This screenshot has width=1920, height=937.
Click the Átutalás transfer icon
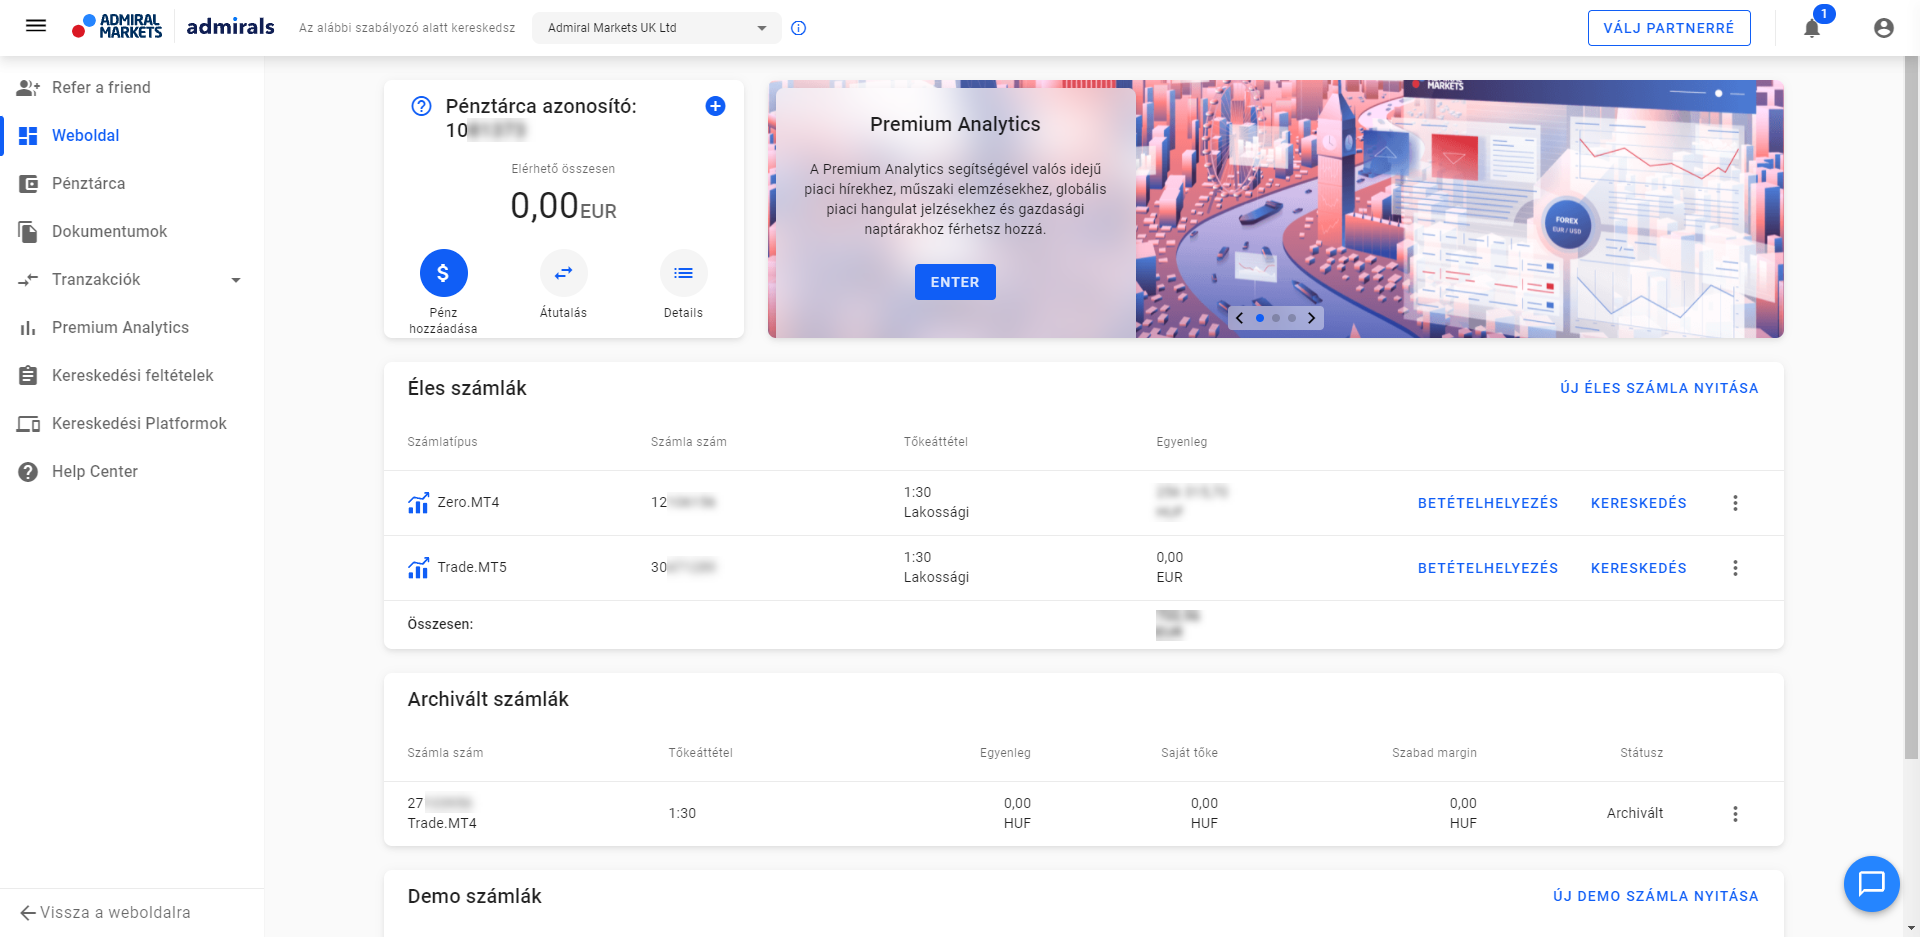(564, 273)
